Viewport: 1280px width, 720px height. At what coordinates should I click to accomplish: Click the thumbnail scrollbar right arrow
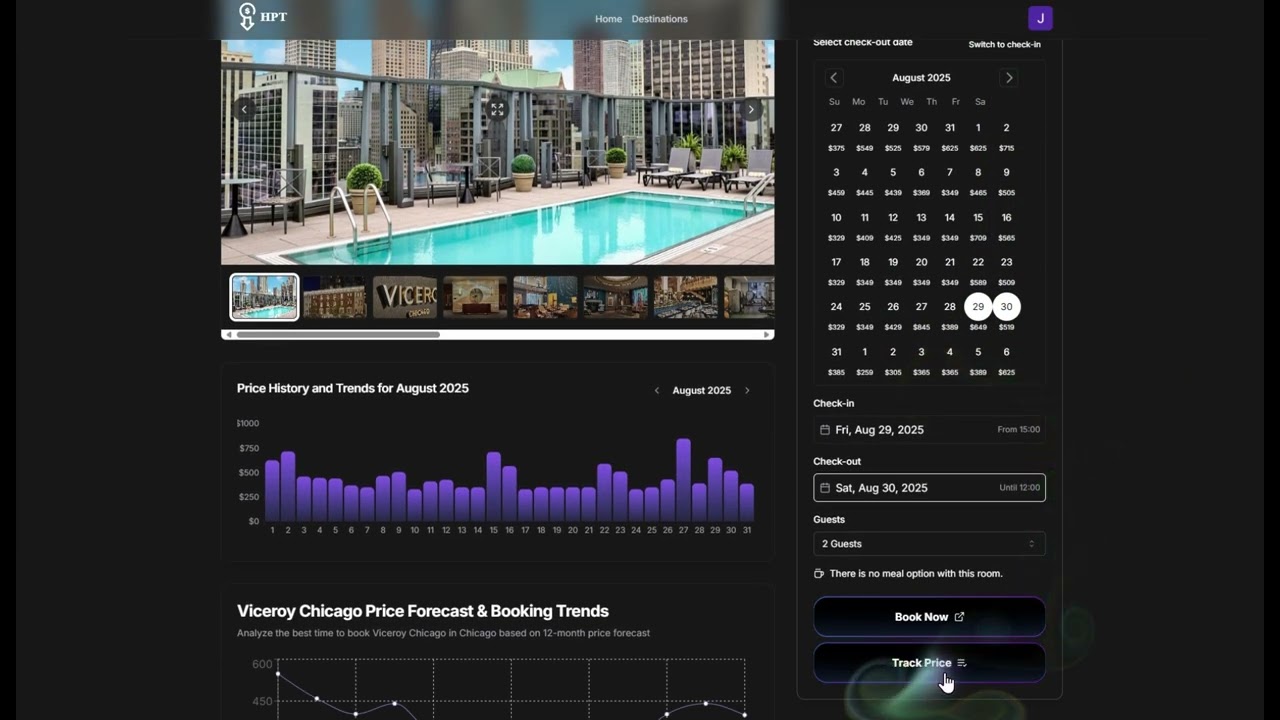click(x=767, y=334)
